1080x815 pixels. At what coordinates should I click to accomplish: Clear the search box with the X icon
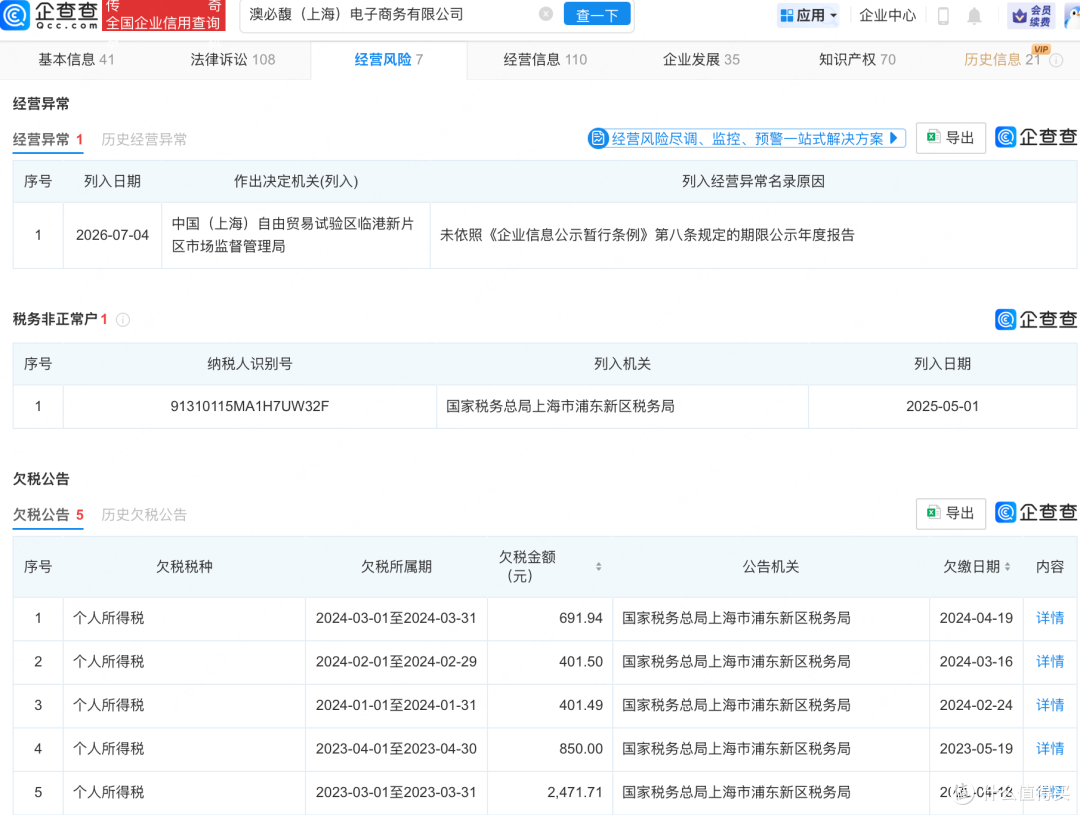[546, 14]
